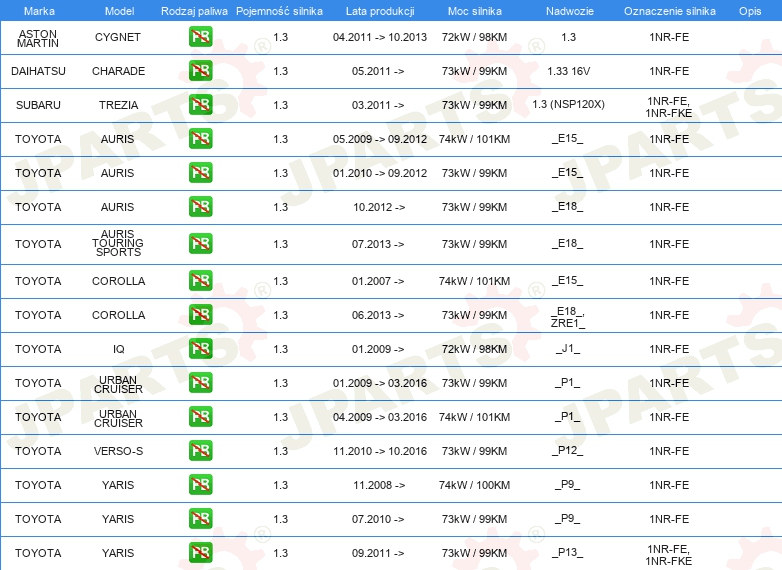Click the Moc silnika column header
The image size is (782, 570).
coord(474,11)
